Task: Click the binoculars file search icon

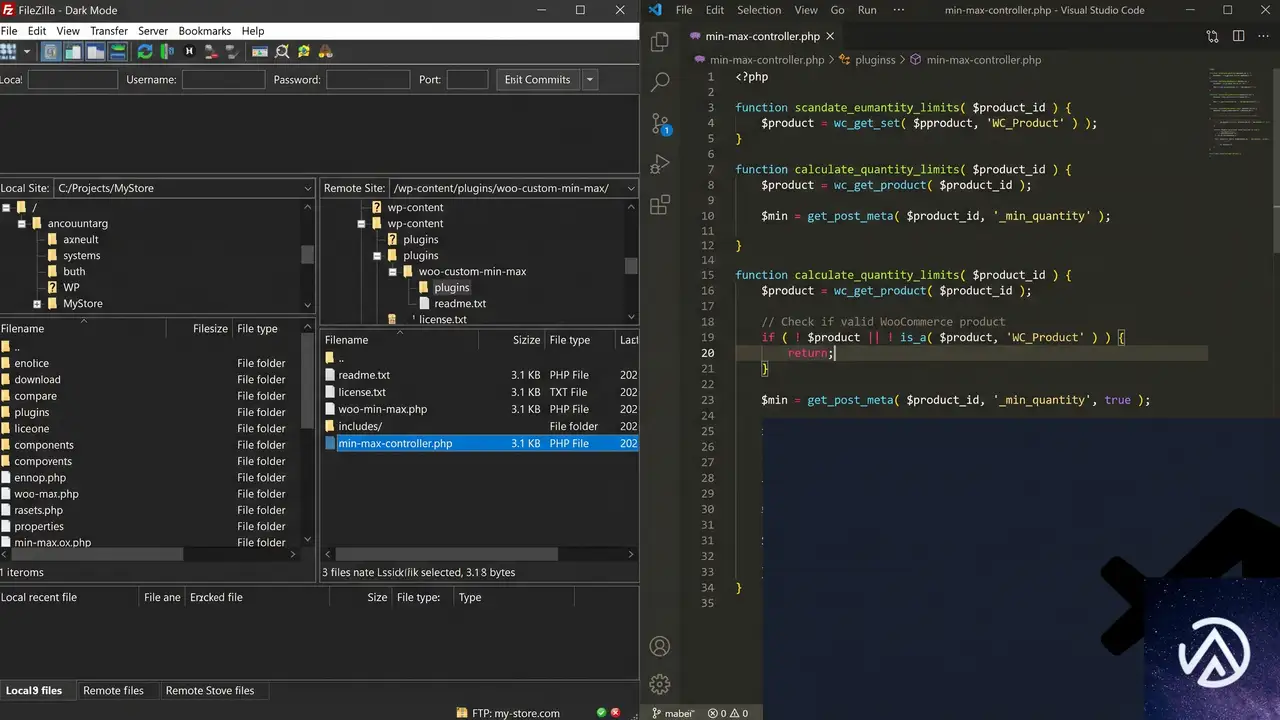Action: point(325,52)
